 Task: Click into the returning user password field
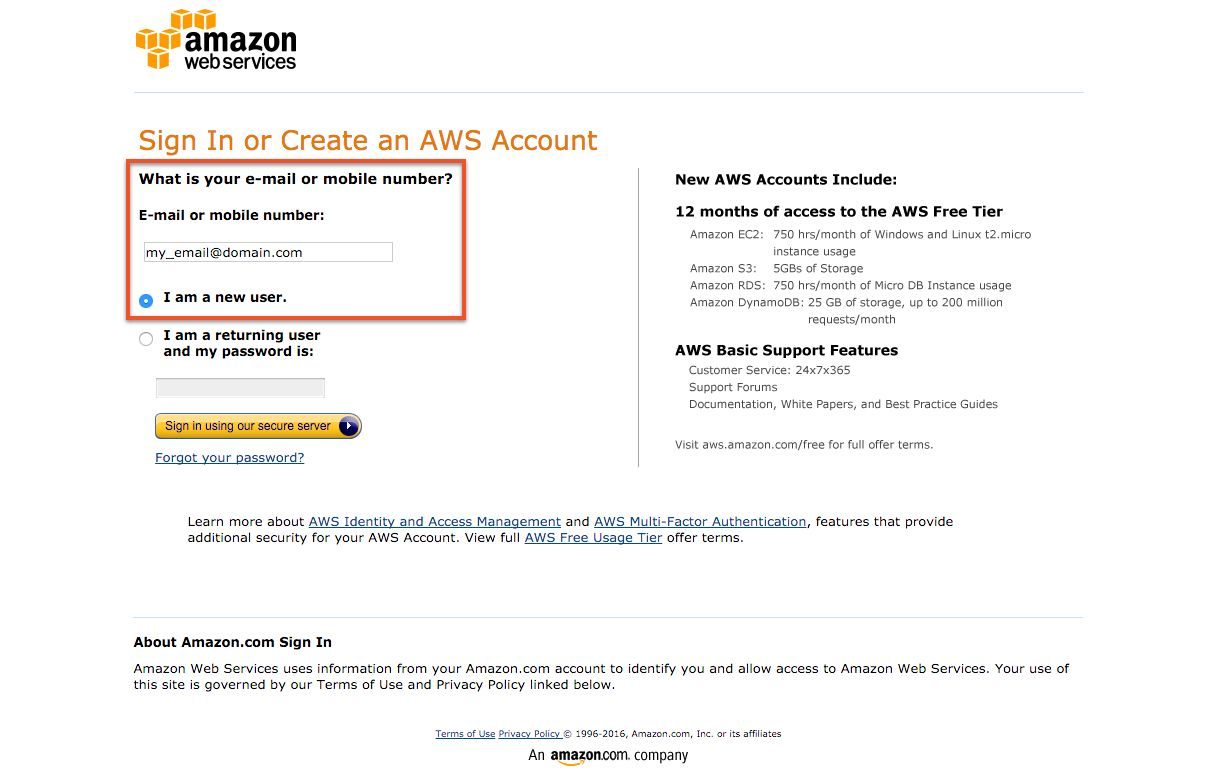click(240, 388)
